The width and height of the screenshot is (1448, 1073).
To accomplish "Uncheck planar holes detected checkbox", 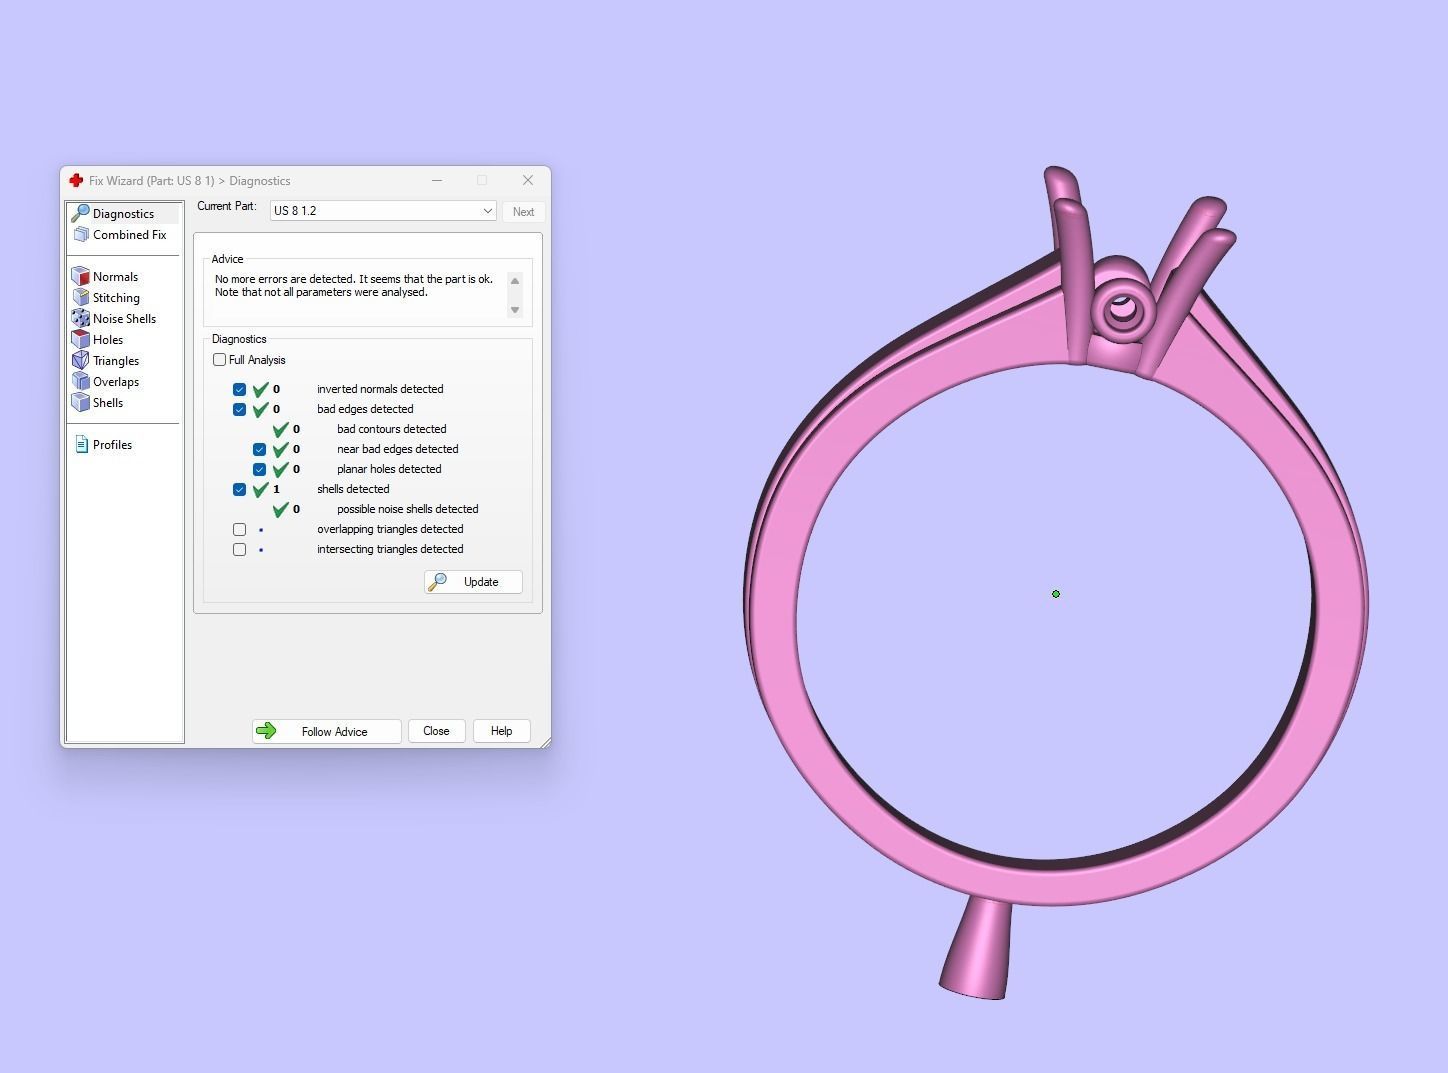I will 259,469.
